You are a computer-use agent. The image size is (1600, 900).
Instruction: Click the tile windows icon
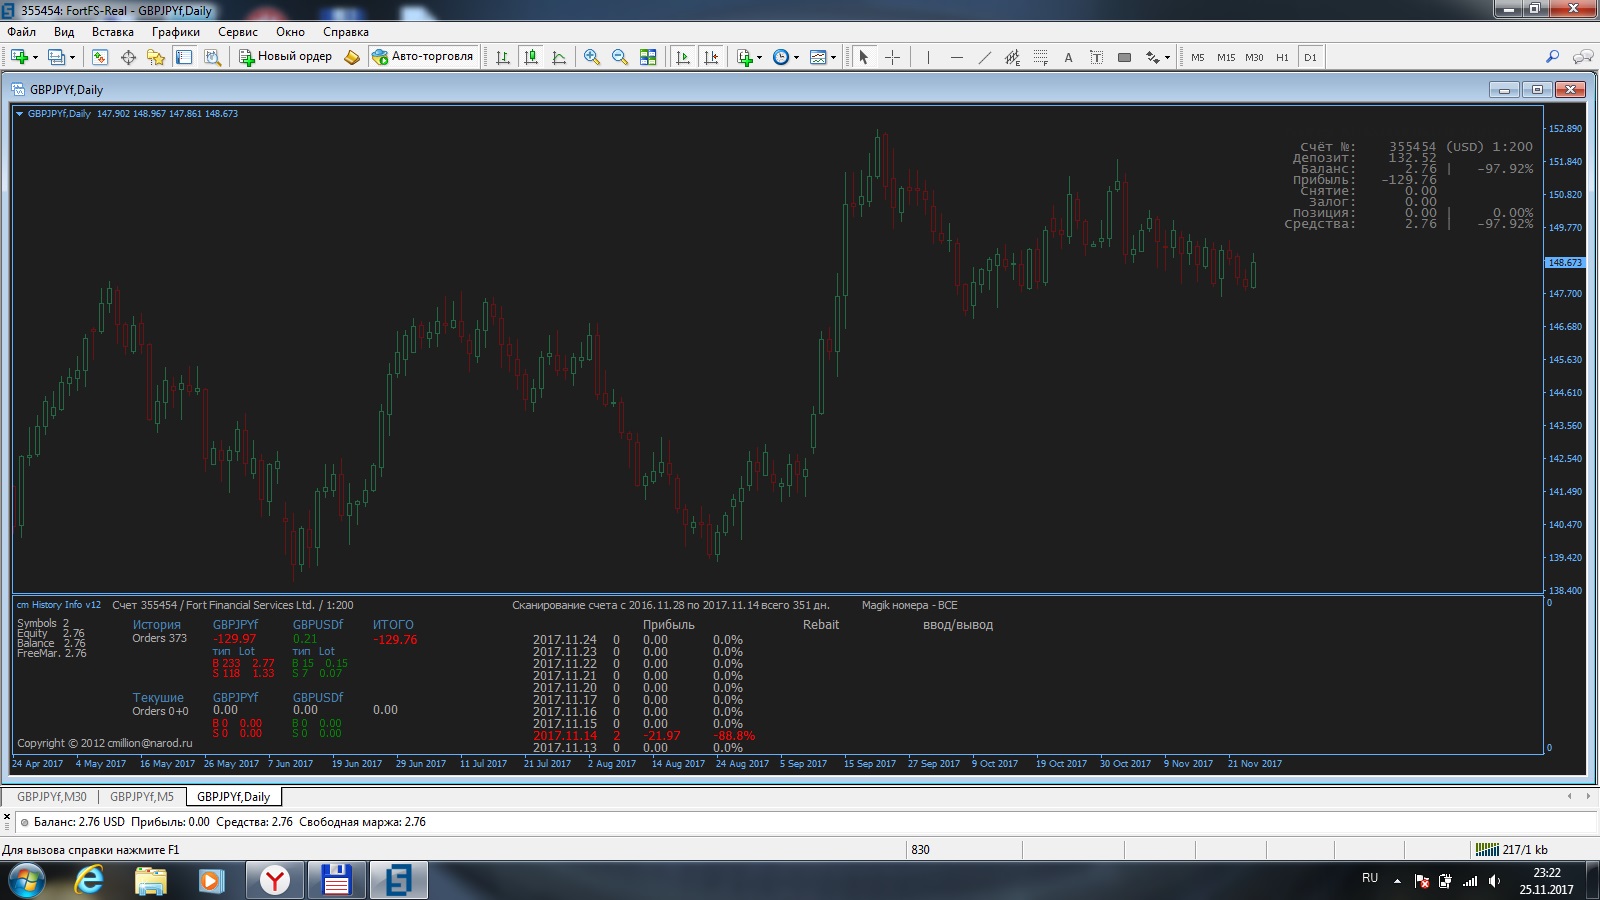point(648,57)
